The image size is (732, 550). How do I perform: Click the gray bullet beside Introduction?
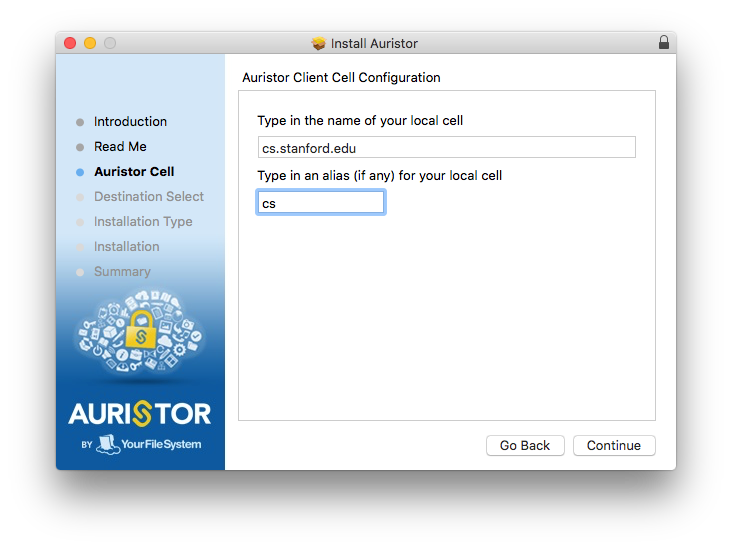80,122
